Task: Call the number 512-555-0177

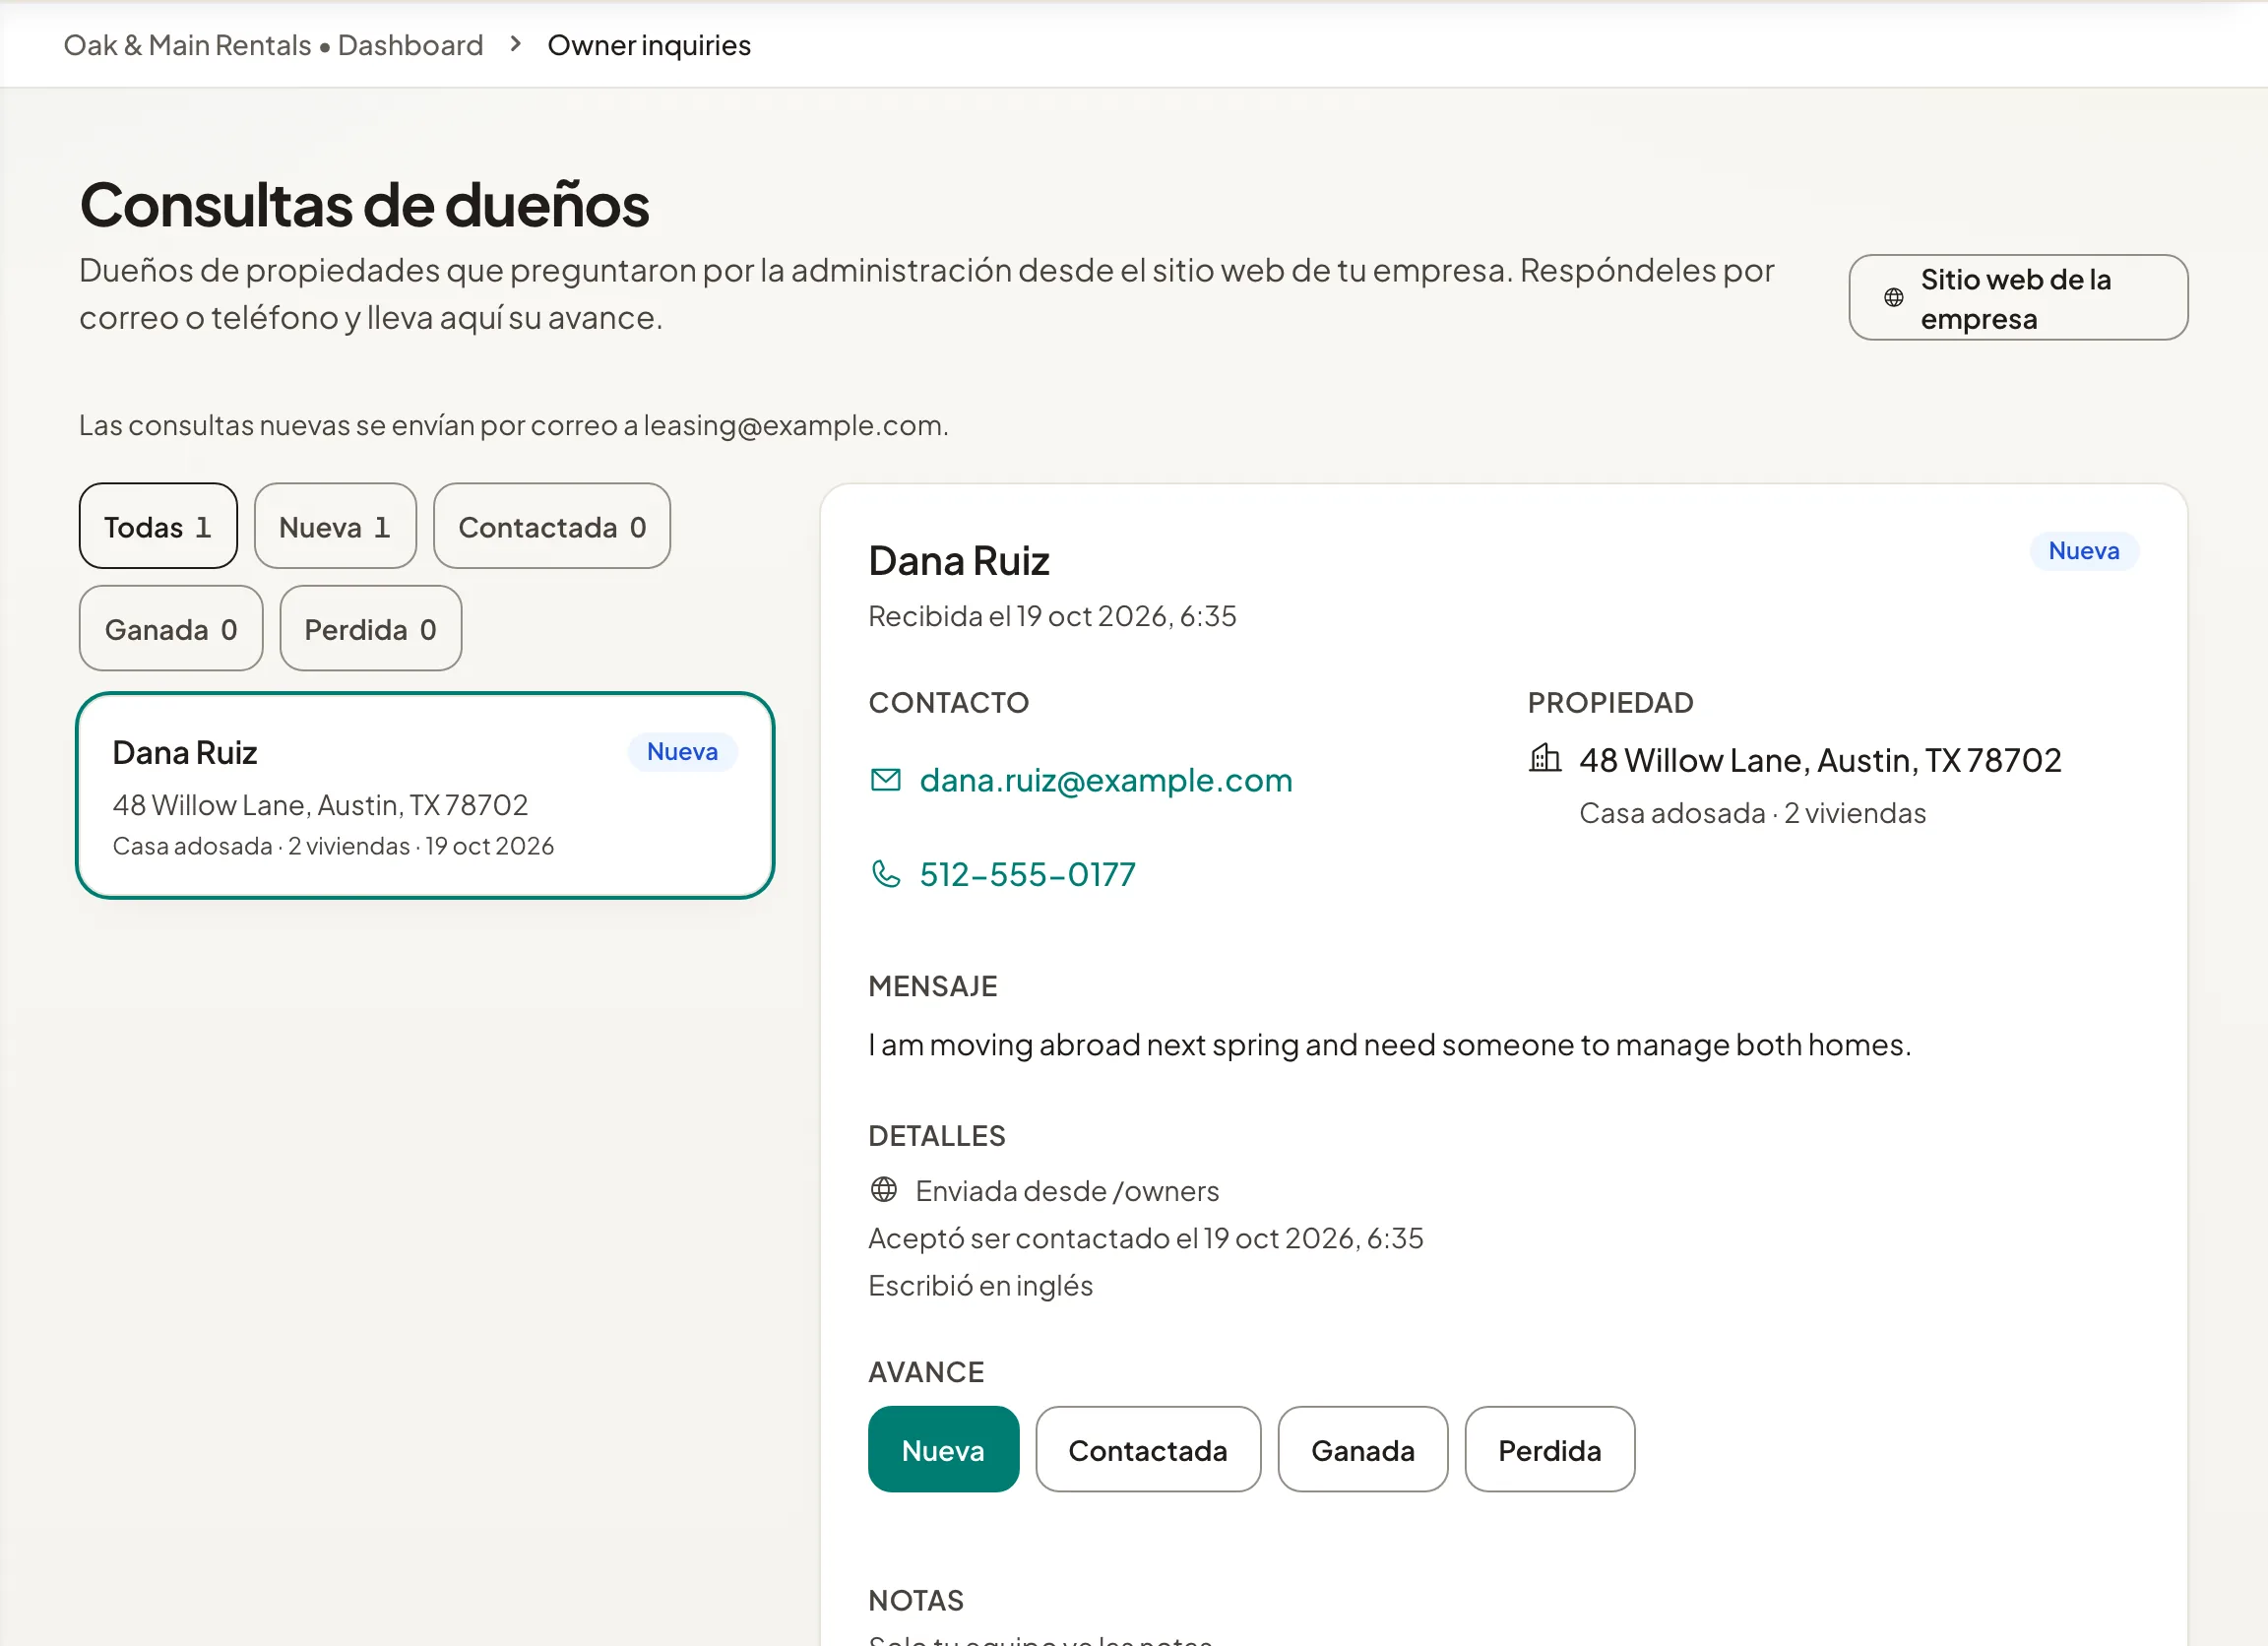Action: click(1027, 873)
